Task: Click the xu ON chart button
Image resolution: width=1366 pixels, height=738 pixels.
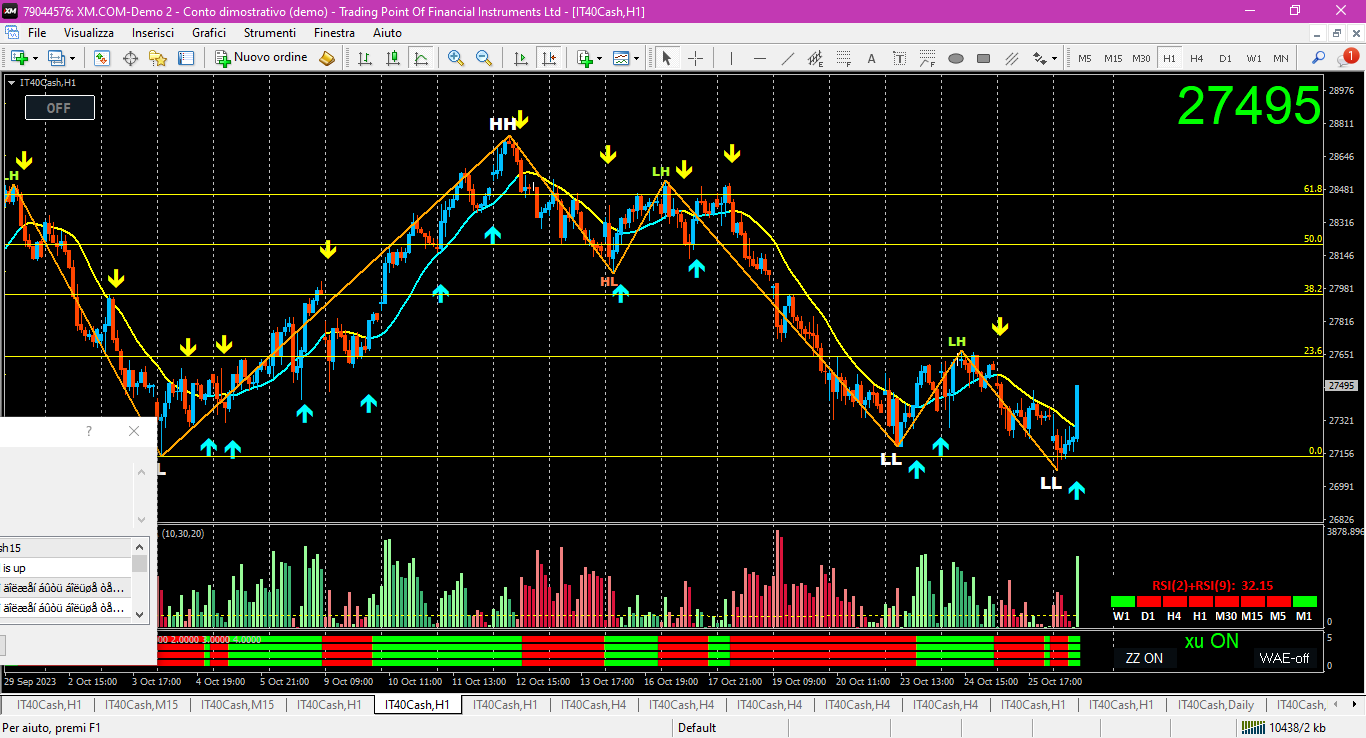Action: pos(1211,642)
